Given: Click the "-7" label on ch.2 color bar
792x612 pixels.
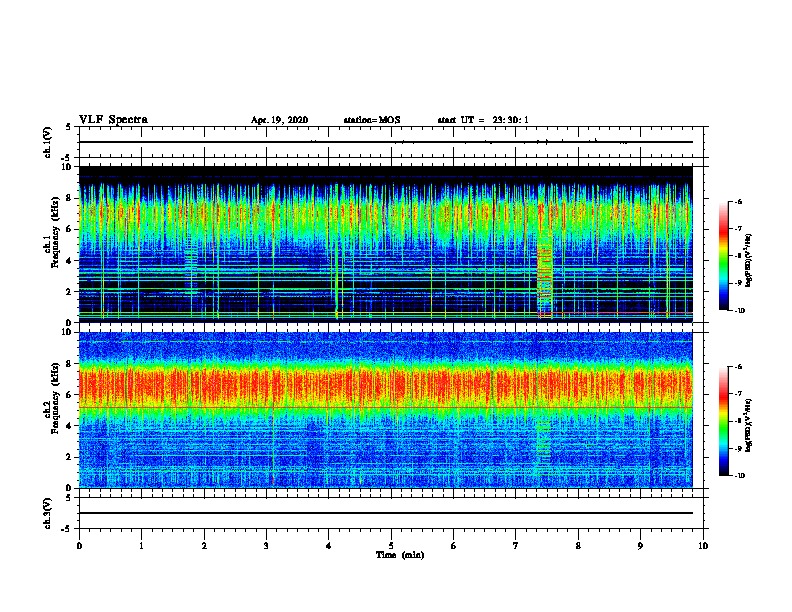Looking at the screenshot, I should 738,394.
